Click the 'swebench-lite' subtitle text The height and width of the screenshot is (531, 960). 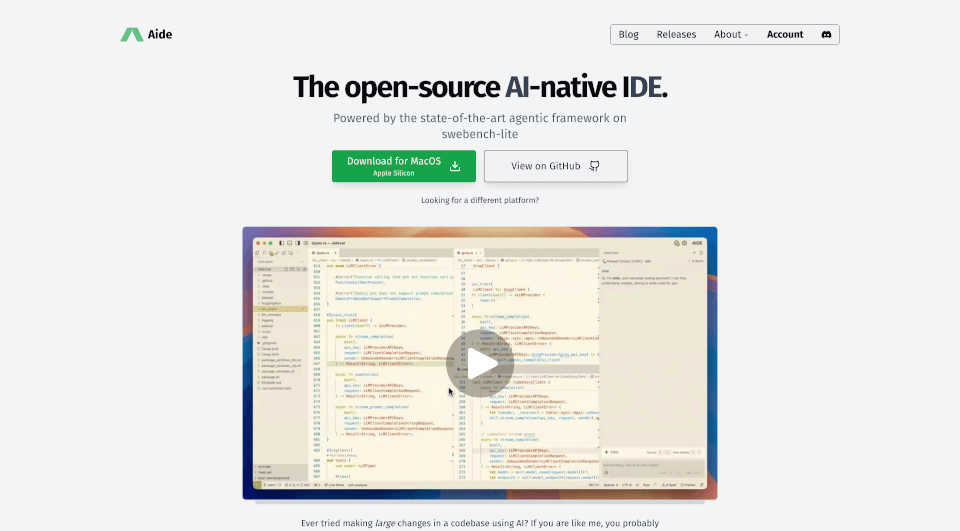(480, 132)
